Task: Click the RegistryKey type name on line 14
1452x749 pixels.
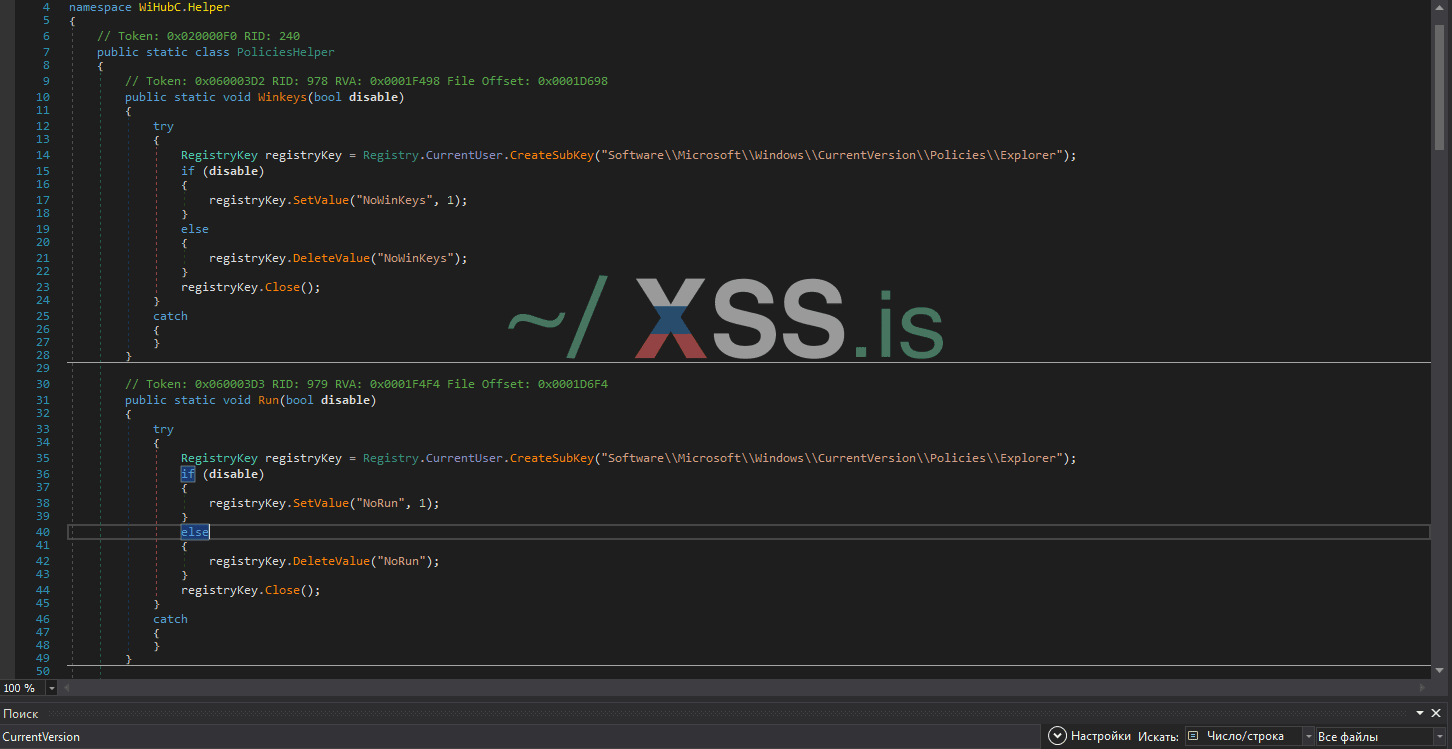Action: (219, 155)
